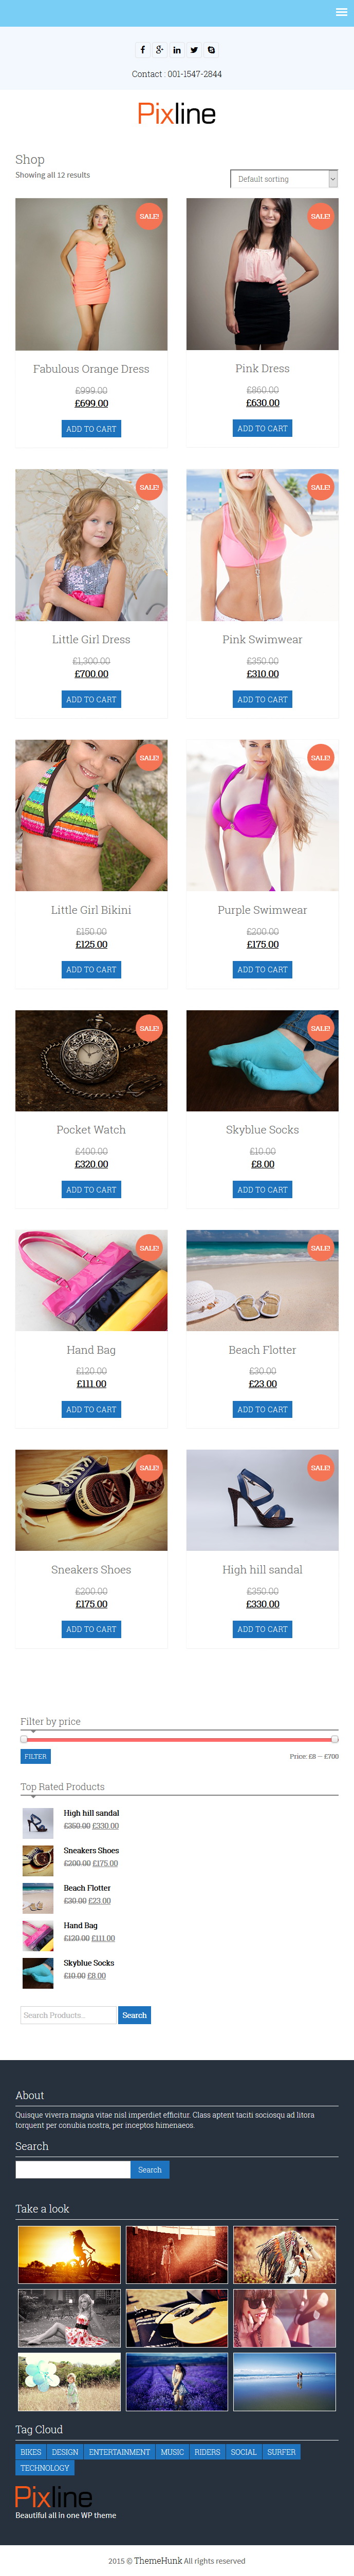Click the Google Plus social icon
354x2576 pixels.
159,49
